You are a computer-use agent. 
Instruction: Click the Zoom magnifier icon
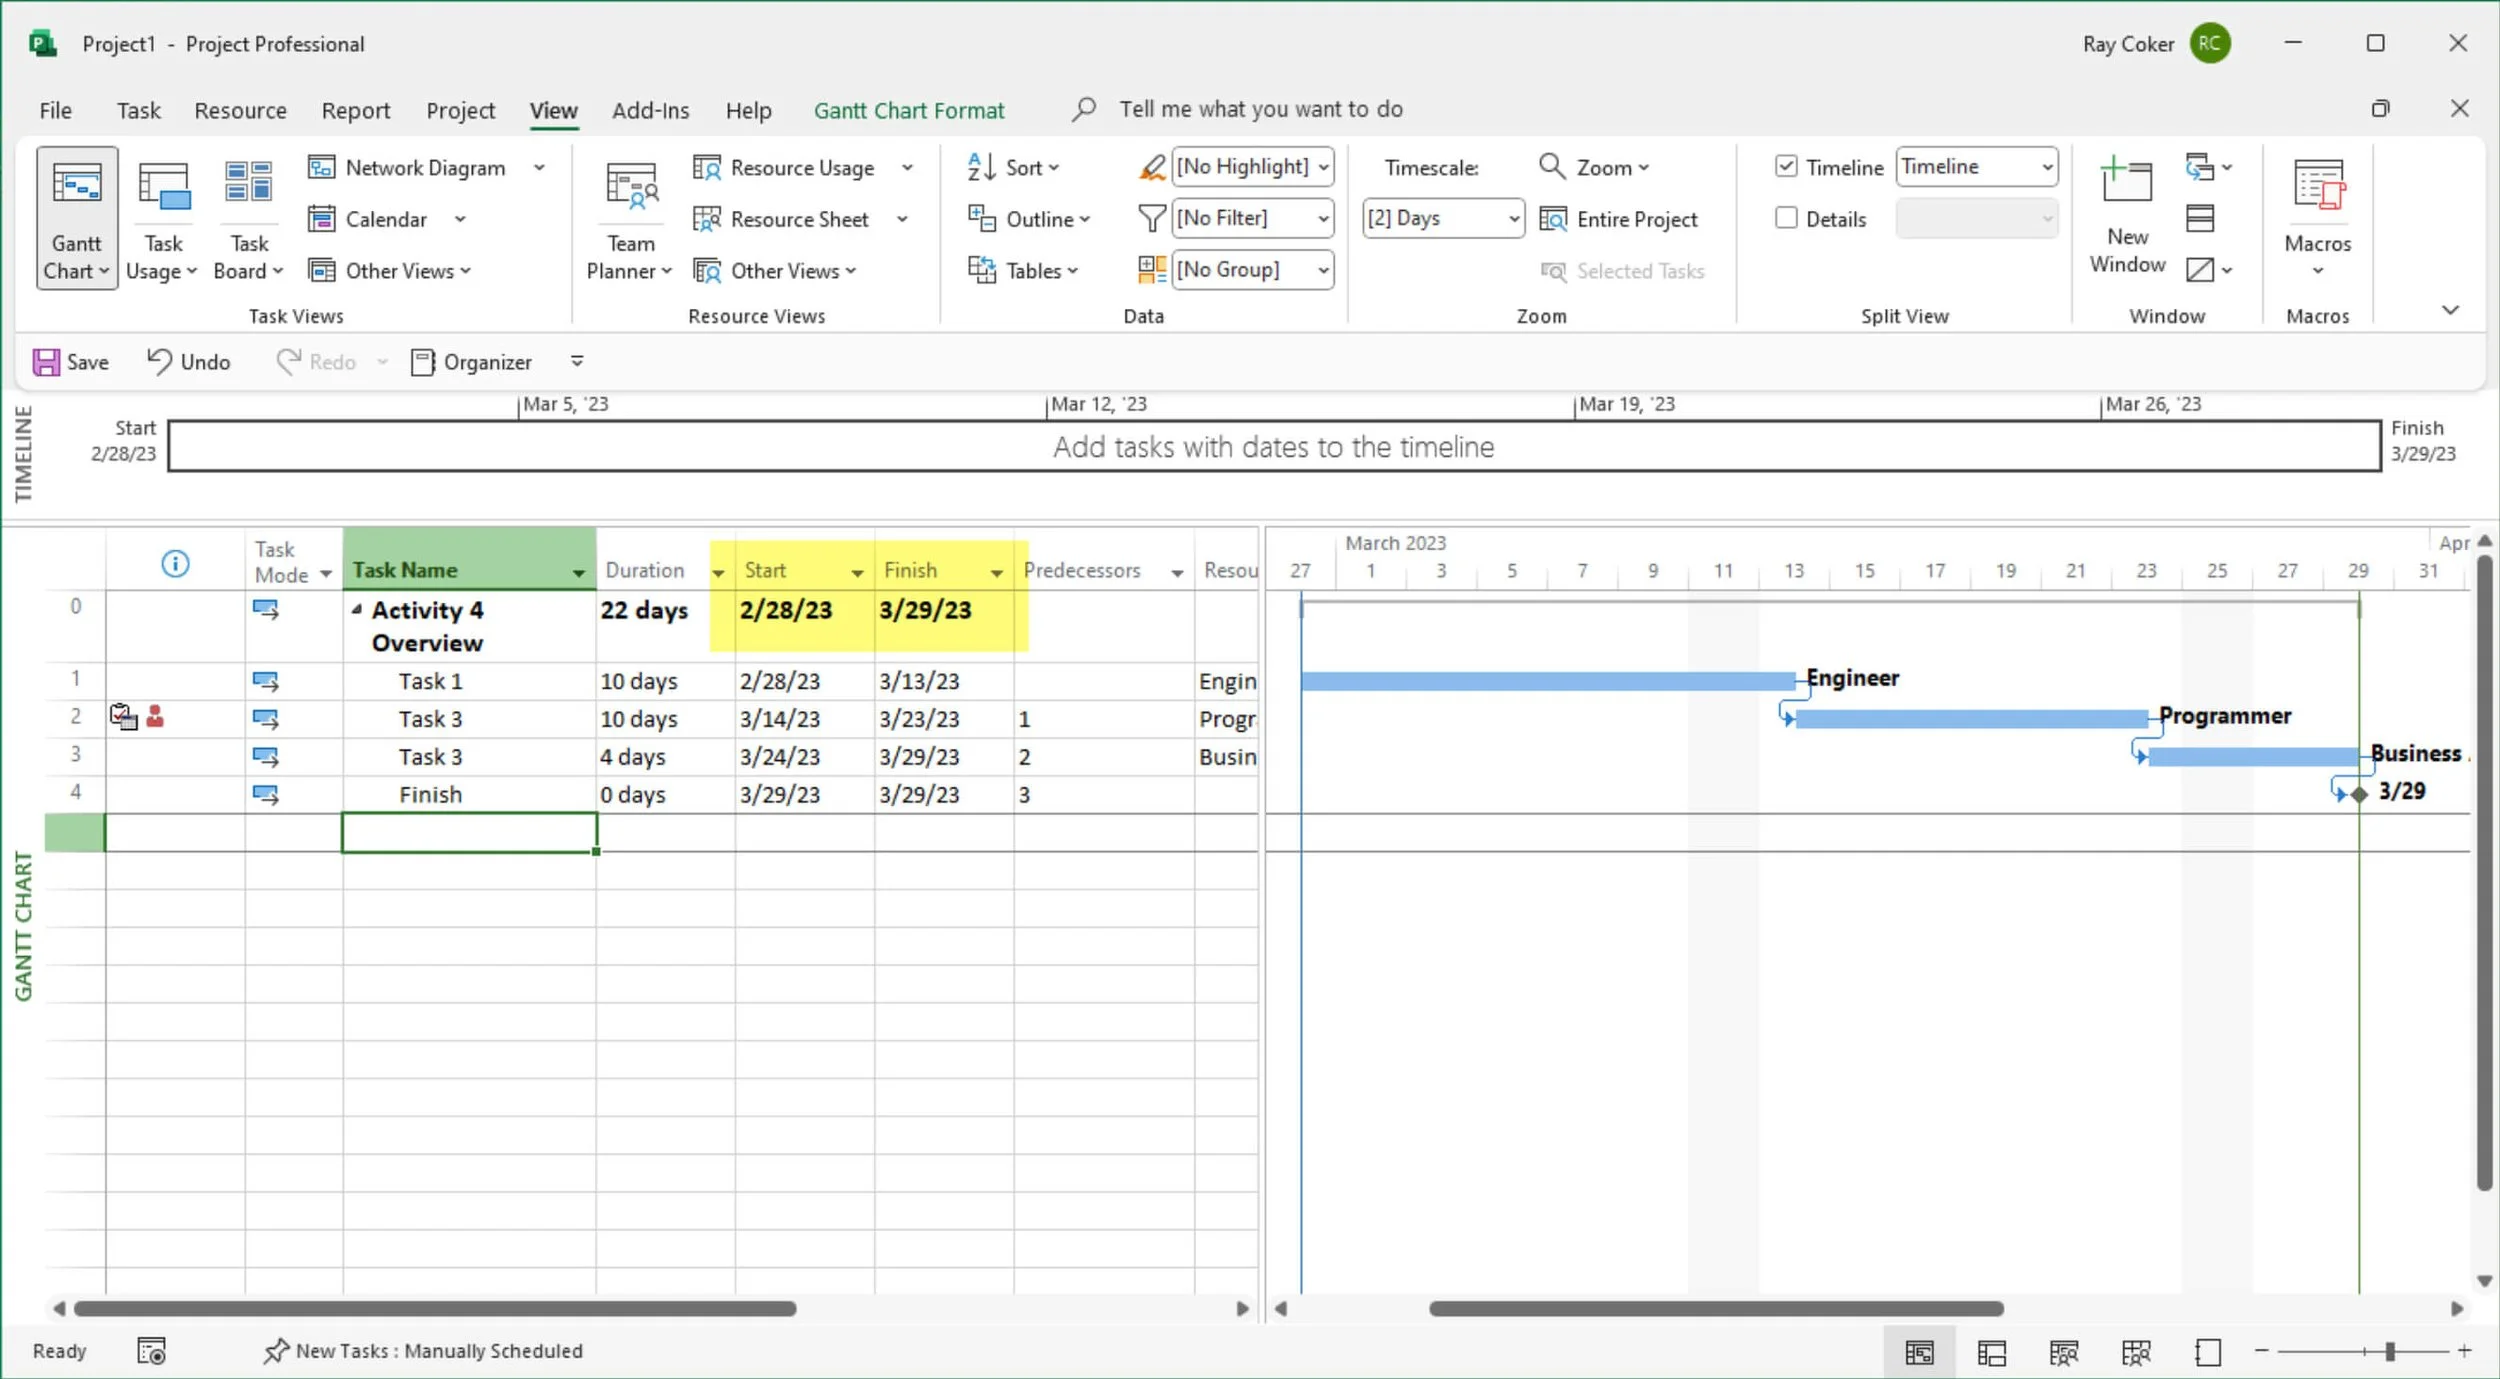(x=1551, y=166)
